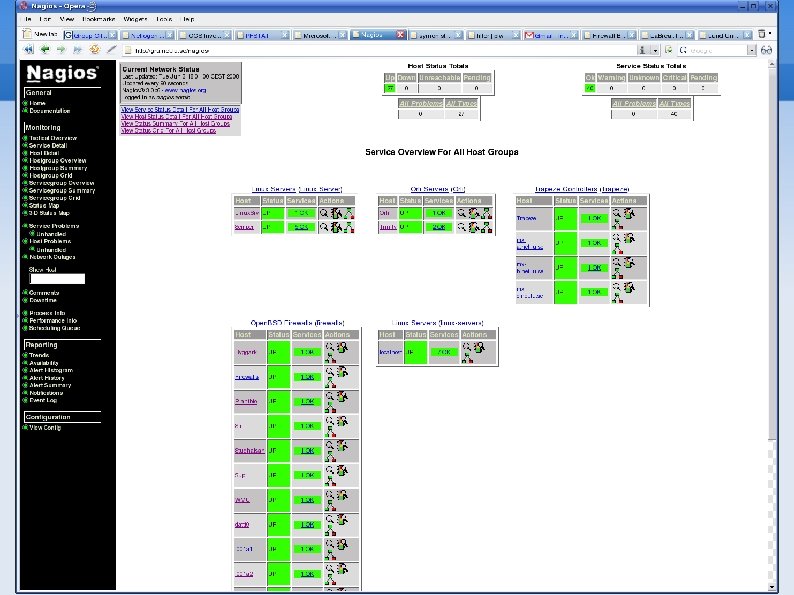Click the magnifier in second Citi Servers row
794x595 pixels.
click(461, 227)
